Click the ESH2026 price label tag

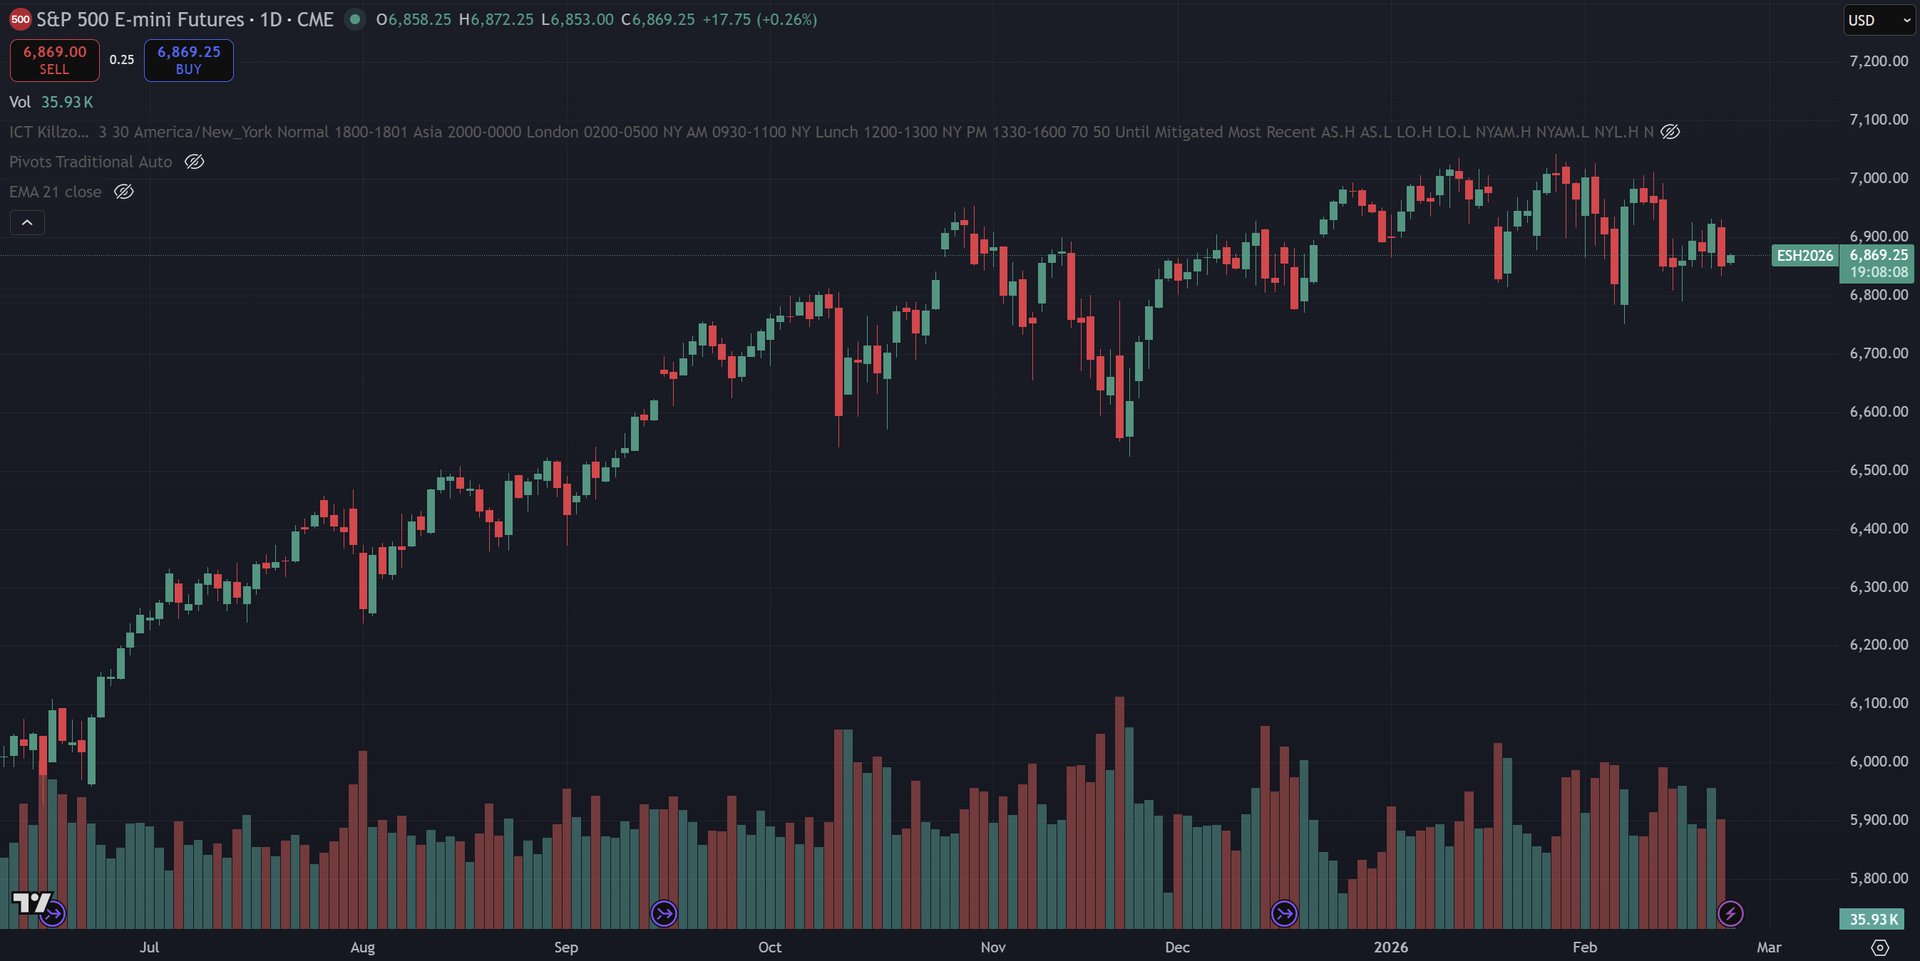click(x=1804, y=255)
